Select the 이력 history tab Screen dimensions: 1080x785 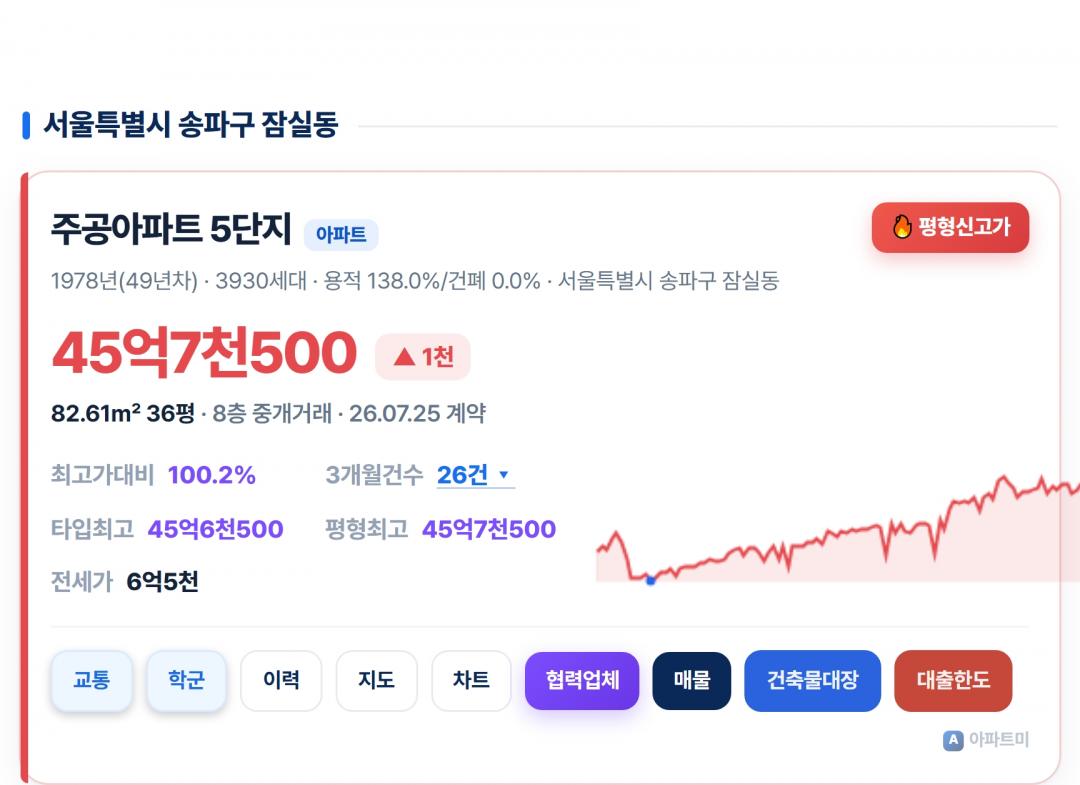pos(281,680)
